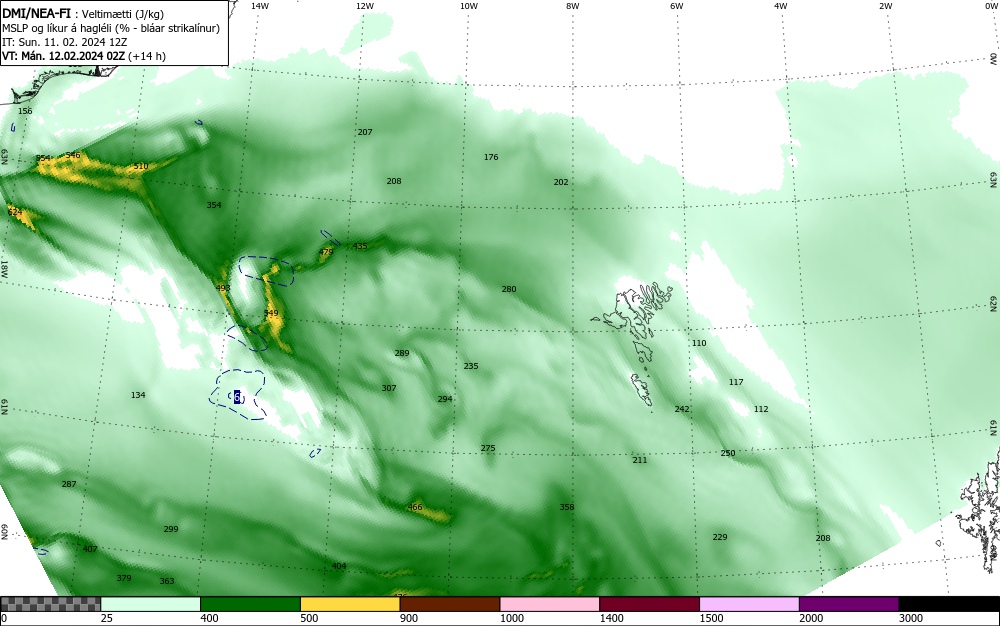Click the map value '358'

[x=567, y=507]
